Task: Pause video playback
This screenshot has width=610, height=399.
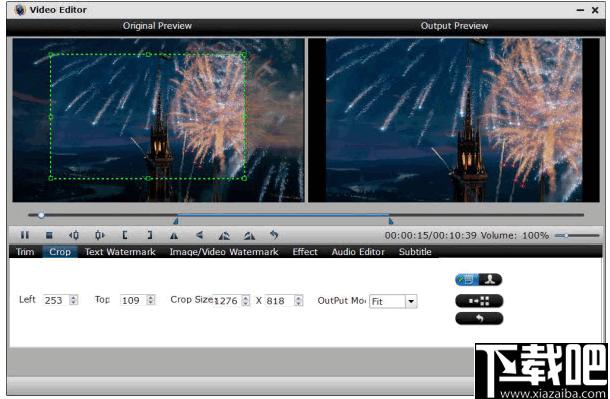Action: 25,235
